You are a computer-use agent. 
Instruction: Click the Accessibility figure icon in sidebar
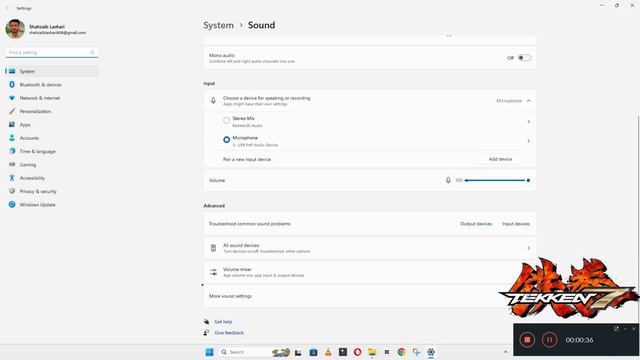(x=12, y=178)
